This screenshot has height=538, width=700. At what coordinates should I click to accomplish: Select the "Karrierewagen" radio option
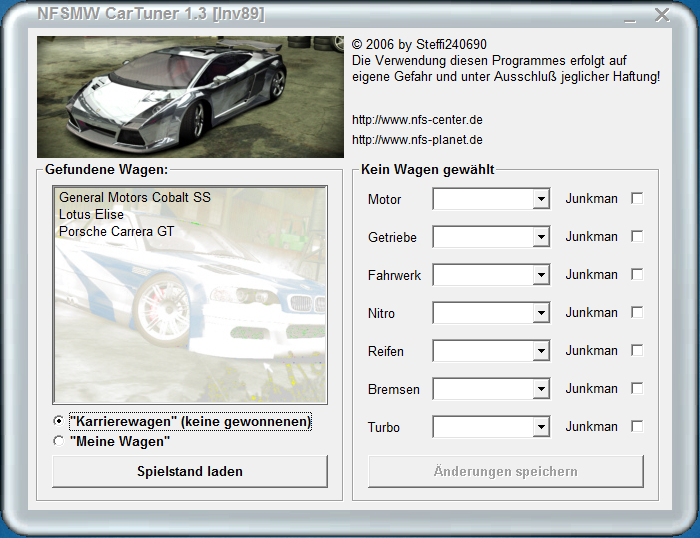click(59, 422)
